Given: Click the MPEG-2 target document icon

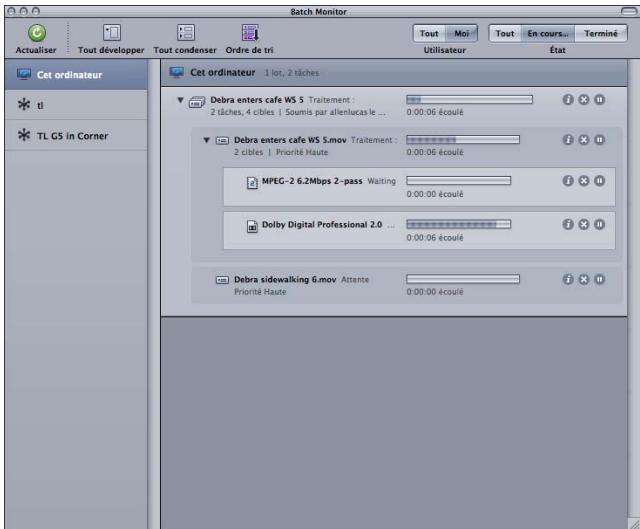Looking at the screenshot, I should pyautogui.click(x=253, y=182).
